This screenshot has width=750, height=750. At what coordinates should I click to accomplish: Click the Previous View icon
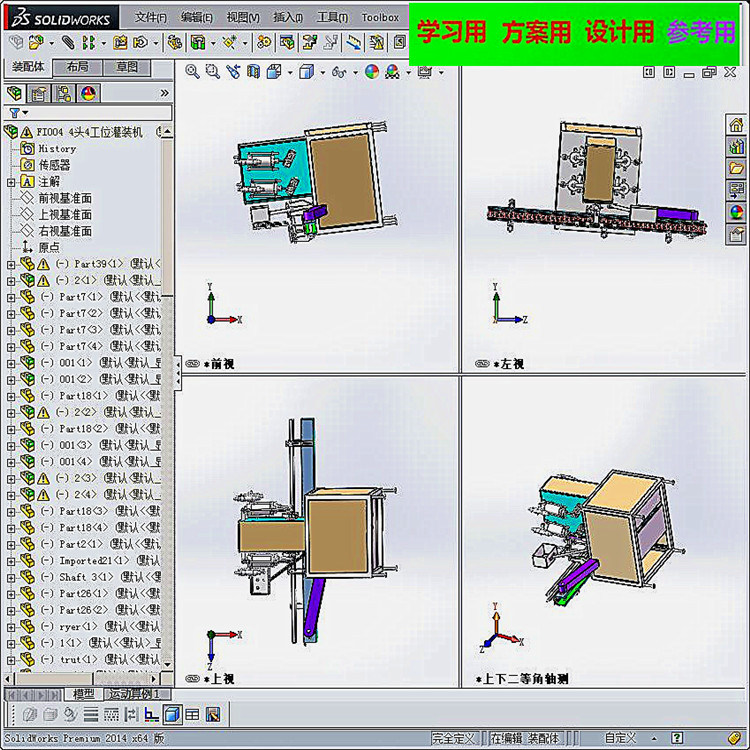coord(233,72)
